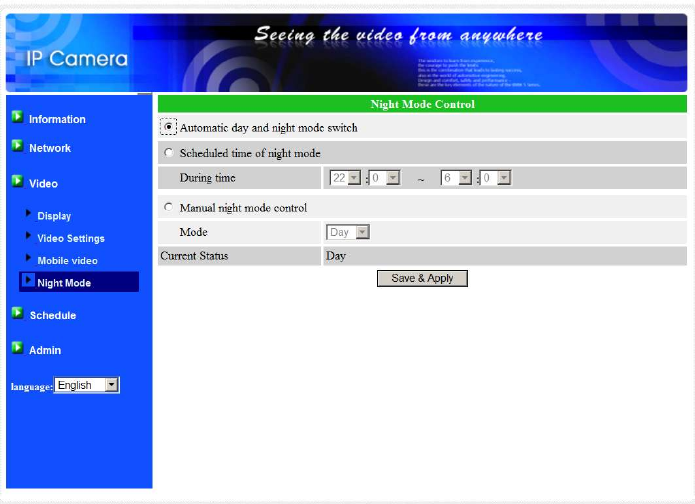Image resolution: width=695 pixels, height=504 pixels.
Task: Select Automatic day and night mode switch
Action: point(168,127)
